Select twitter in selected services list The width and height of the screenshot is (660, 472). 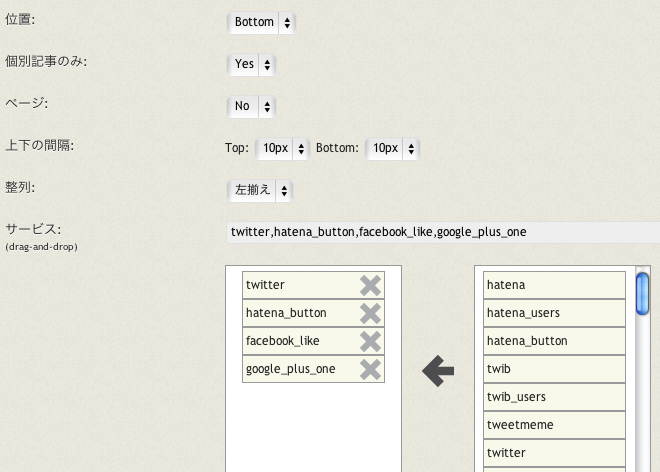click(313, 285)
